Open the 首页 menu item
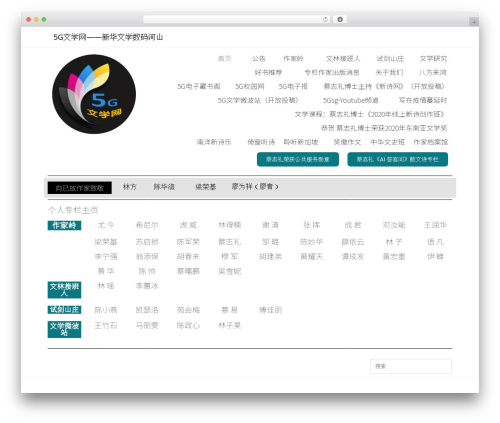Image resolution: width=500 pixels, height=423 pixels. coord(224,59)
